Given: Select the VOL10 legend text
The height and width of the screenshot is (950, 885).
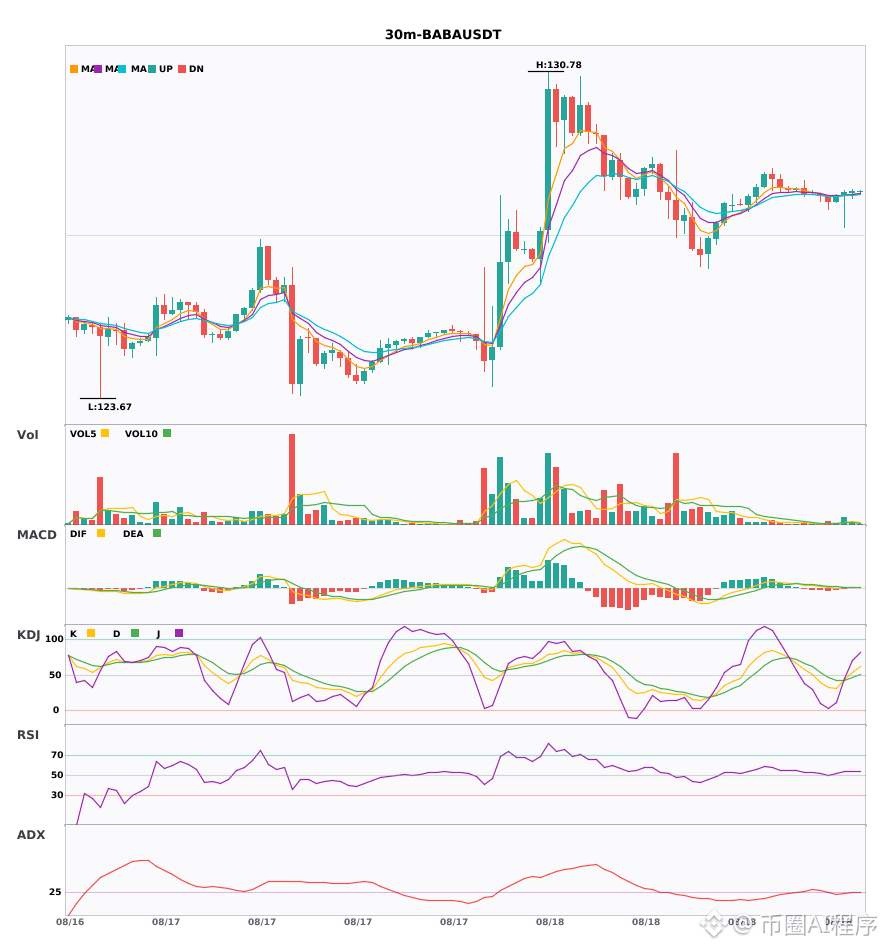Looking at the screenshot, I should click(x=141, y=434).
